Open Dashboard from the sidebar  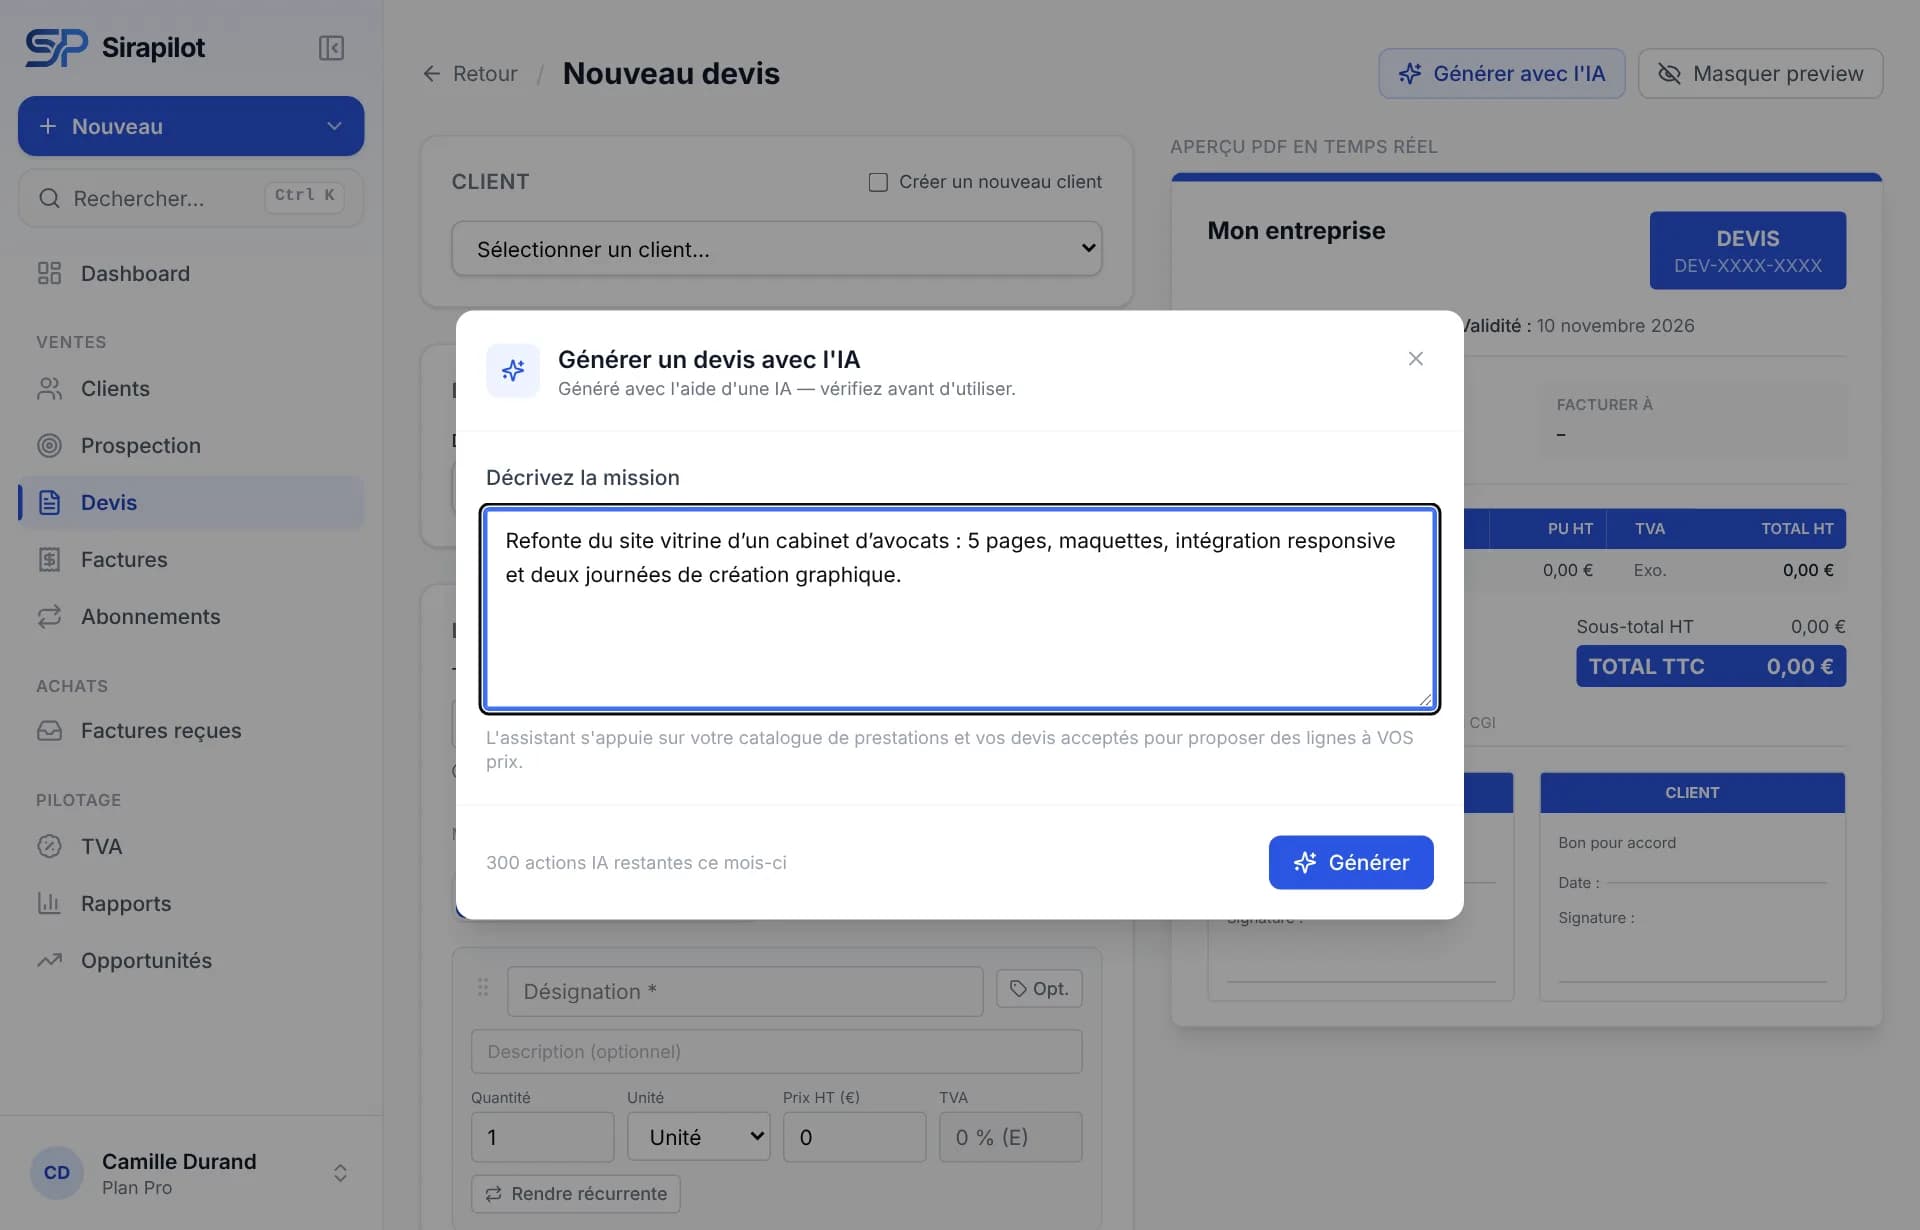coord(190,273)
